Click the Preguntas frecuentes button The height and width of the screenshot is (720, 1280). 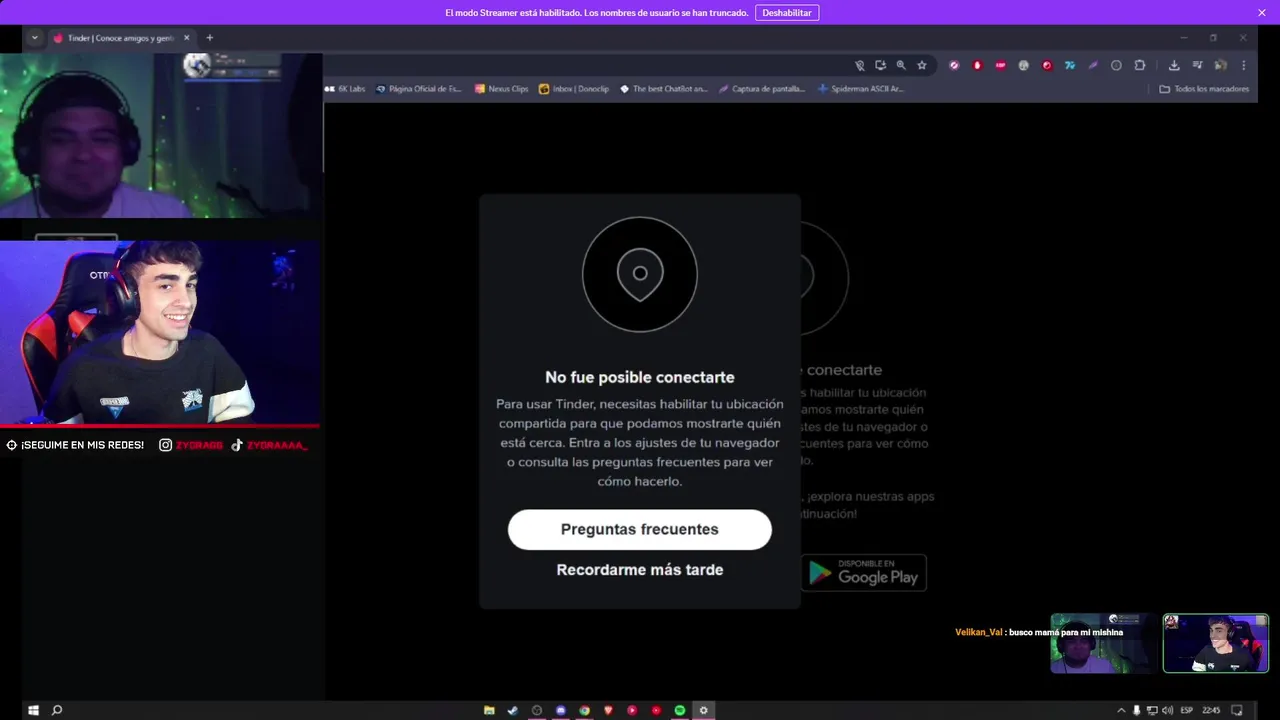tap(640, 529)
